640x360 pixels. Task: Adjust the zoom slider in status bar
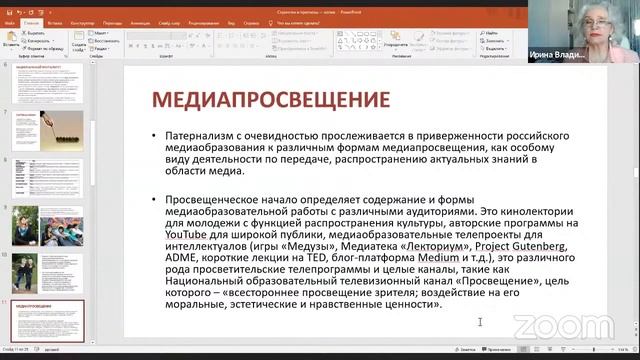coord(593,349)
